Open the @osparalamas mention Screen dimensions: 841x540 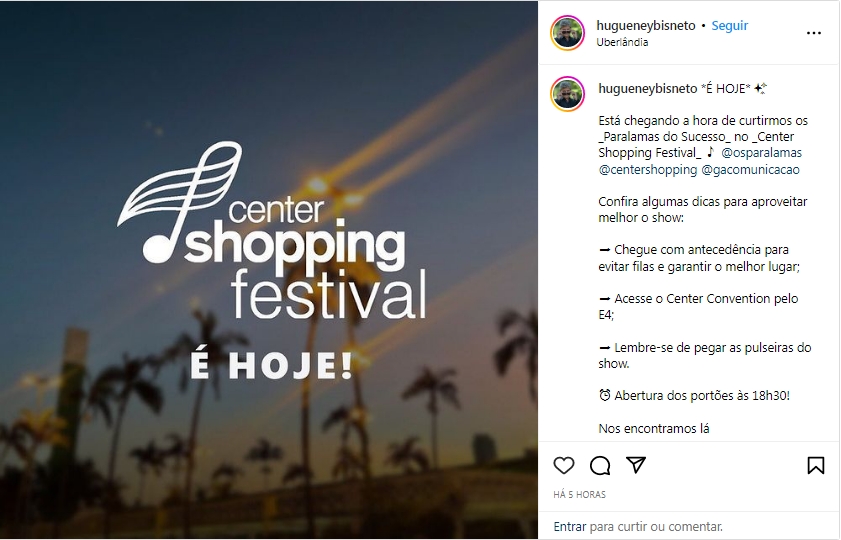click(x=761, y=153)
